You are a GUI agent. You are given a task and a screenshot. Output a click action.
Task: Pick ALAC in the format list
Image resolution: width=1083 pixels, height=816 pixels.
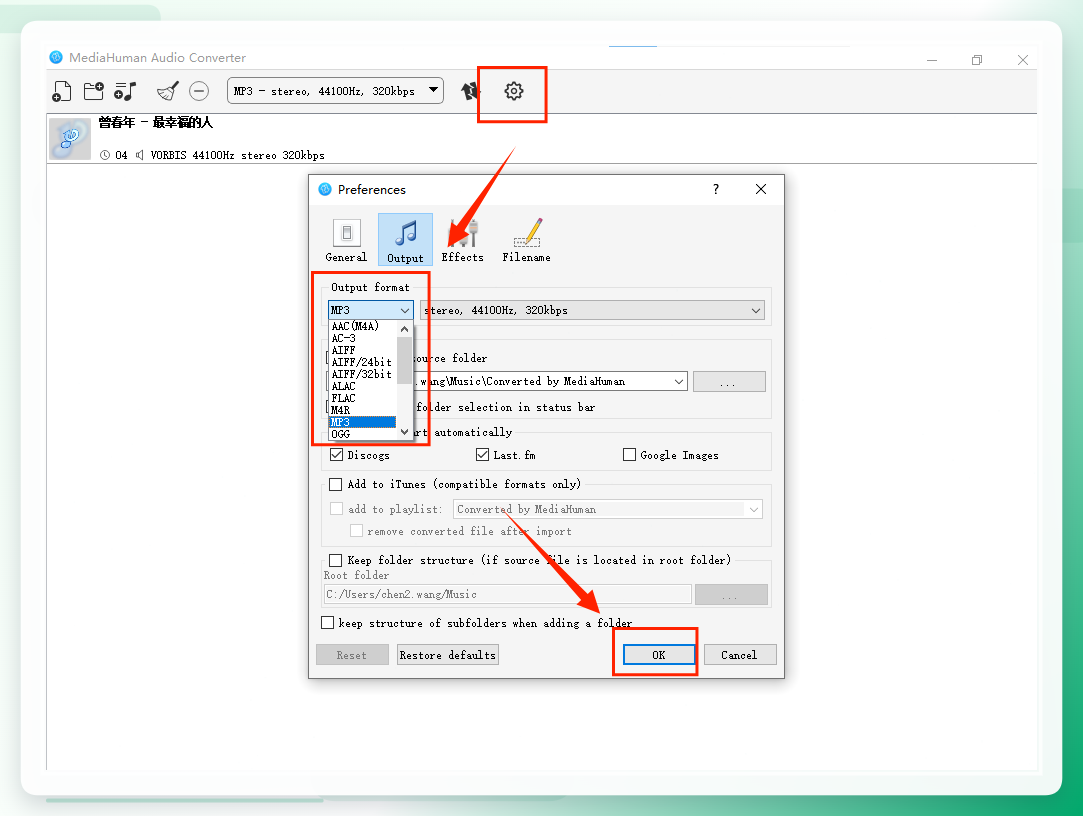363,386
